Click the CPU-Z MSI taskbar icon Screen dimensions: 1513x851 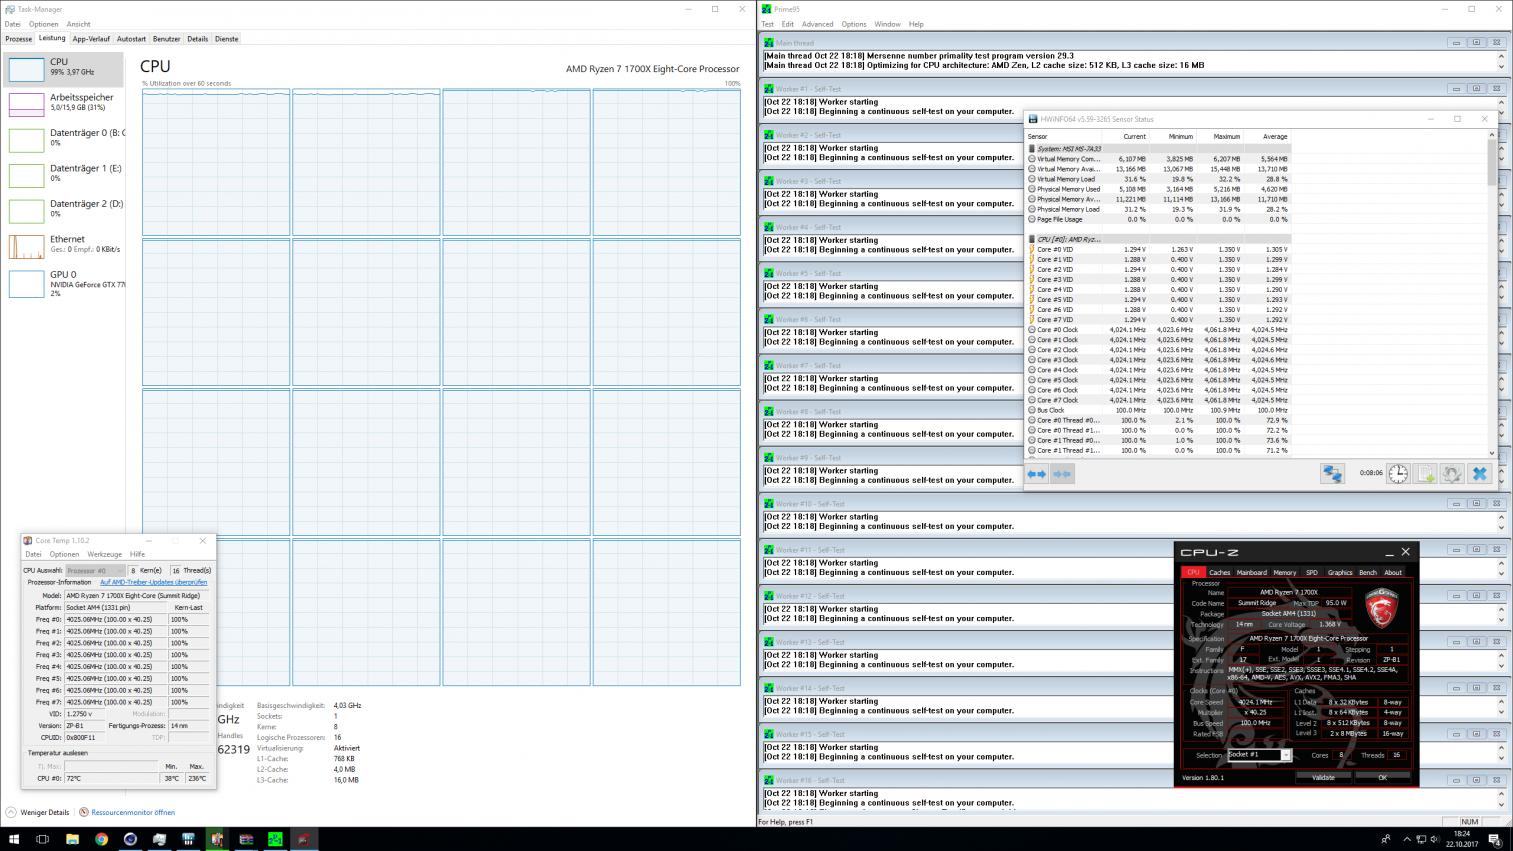(x=304, y=839)
